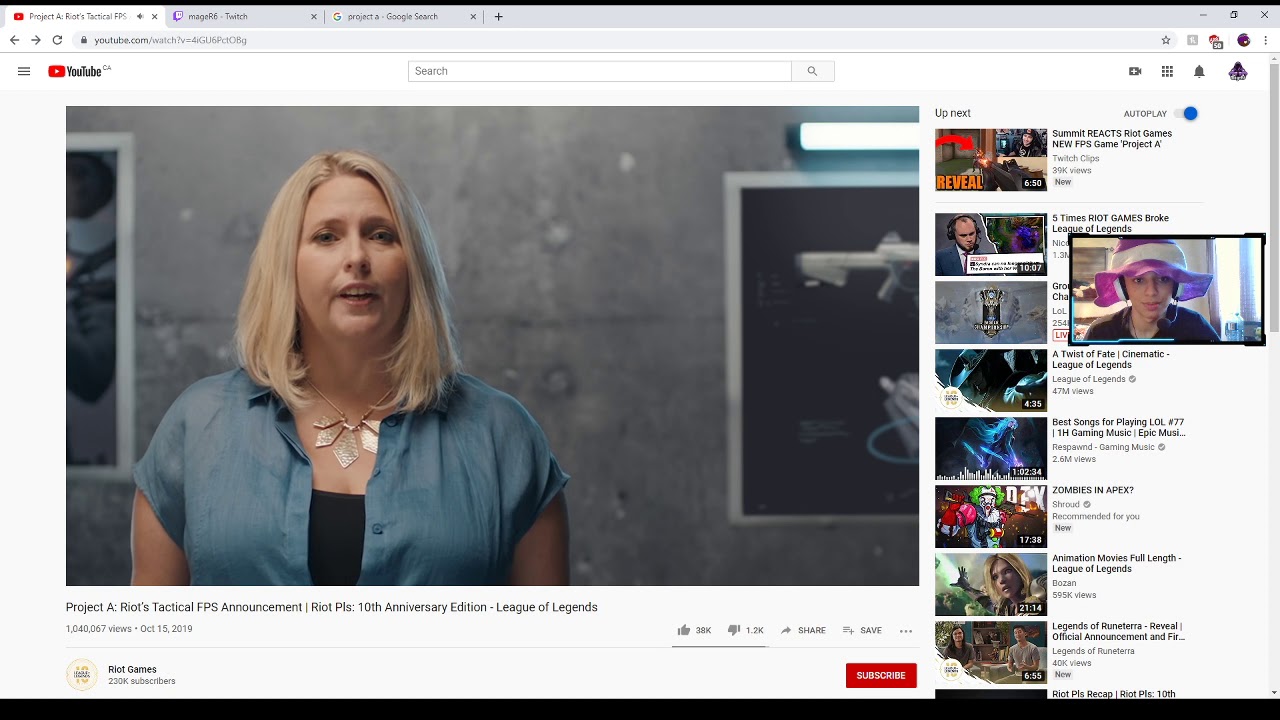
Task: Open the more actions ellipsis under the video
Action: (x=906, y=630)
